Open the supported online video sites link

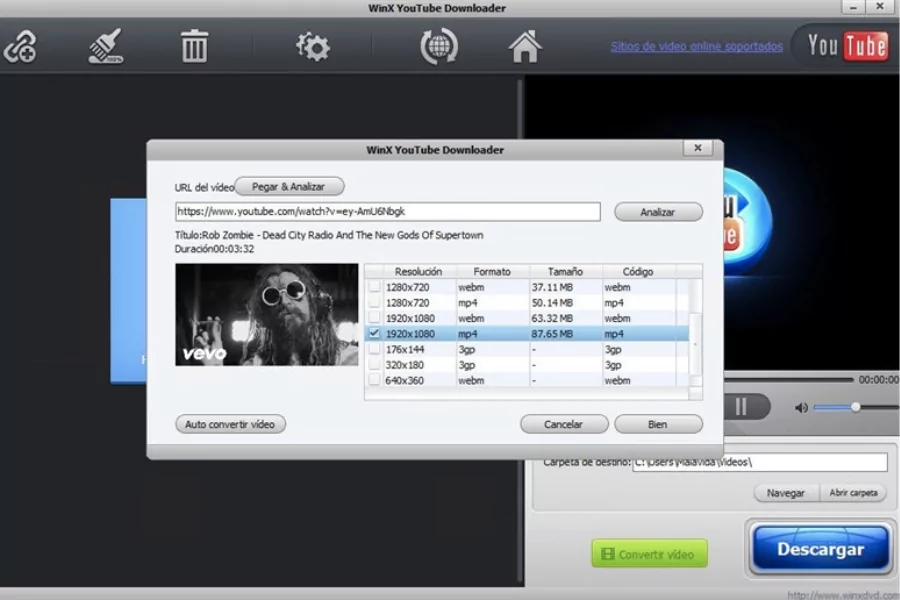696,46
